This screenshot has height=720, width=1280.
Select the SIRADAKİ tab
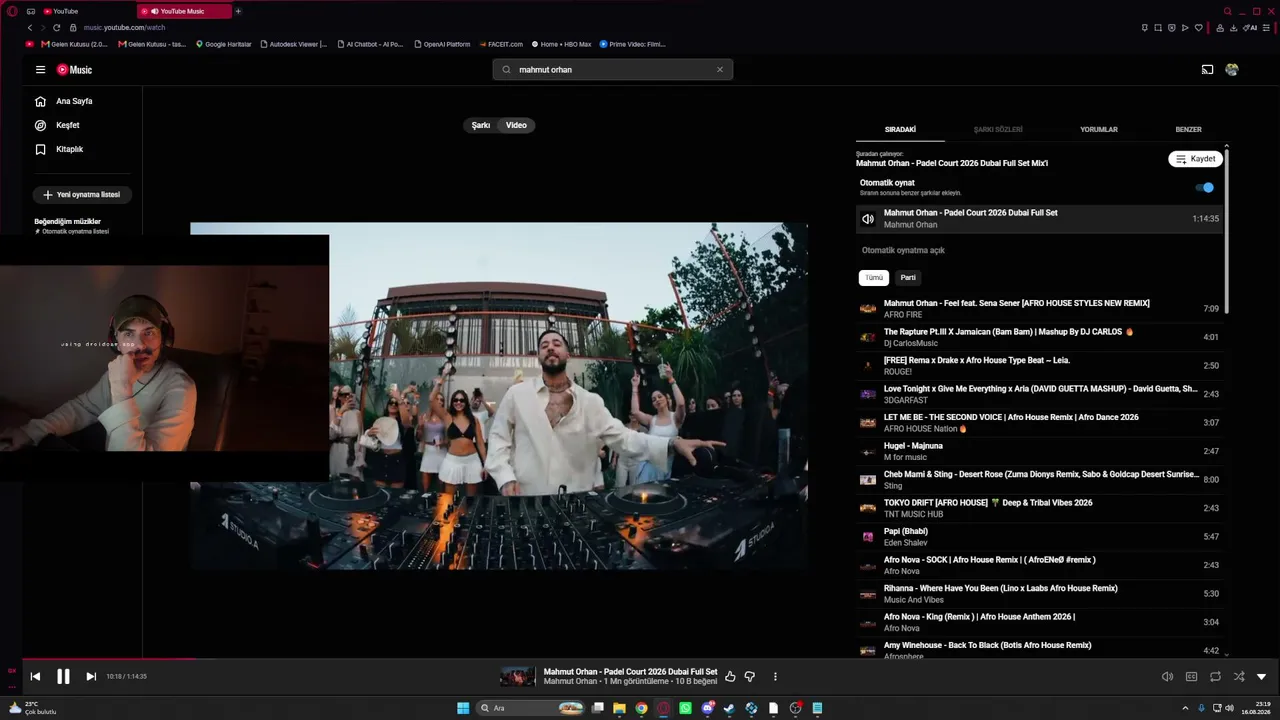pos(900,129)
